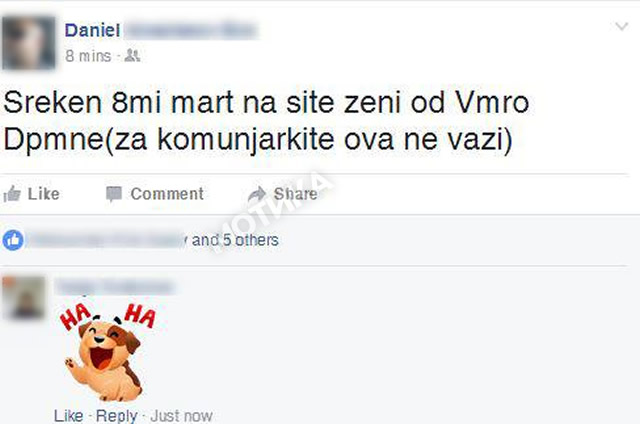Image resolution: width=640 pixels, height=424 pixels.
Task: Click the Like text button on the post
Action: pos(44,194)
